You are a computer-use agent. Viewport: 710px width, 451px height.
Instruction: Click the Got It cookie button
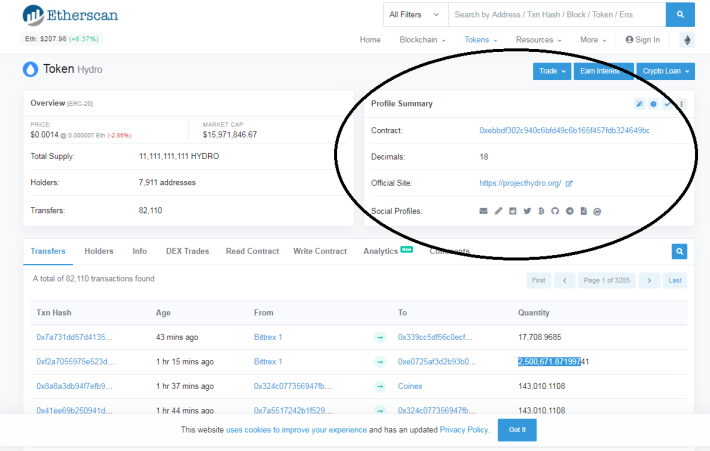[517, 429]
